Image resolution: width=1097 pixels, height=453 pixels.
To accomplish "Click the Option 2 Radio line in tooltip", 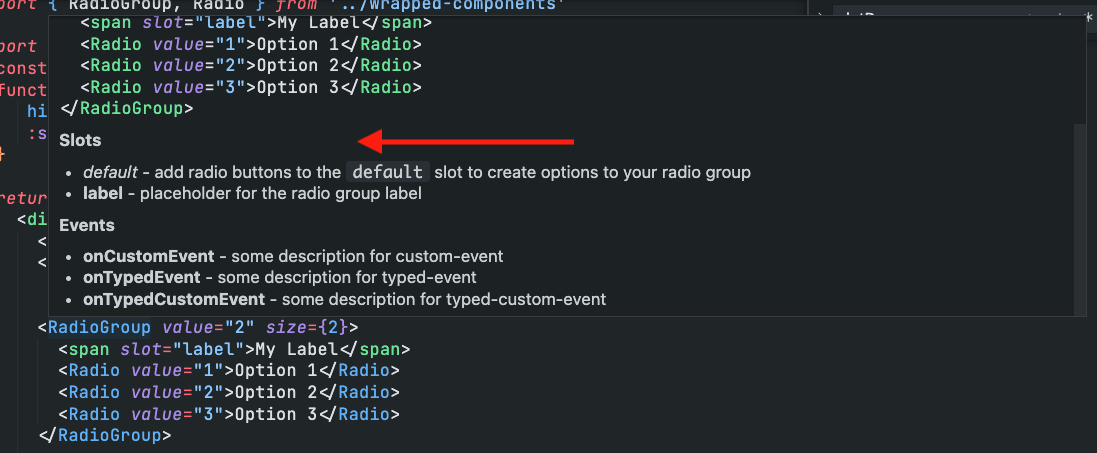I will coord(250,66).
